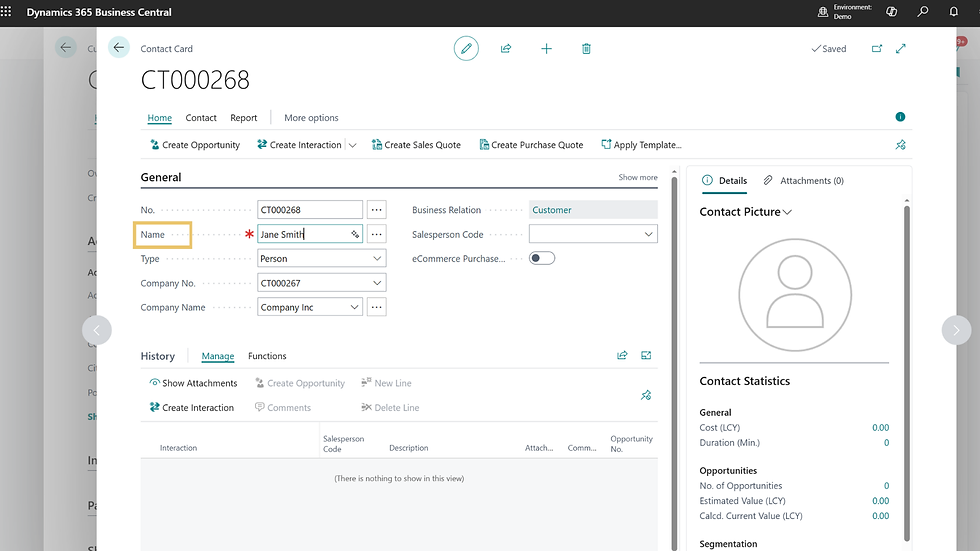This screenshot has width=980, height=551.
Task: Click Apply Template
Action: tap(641, 145)
